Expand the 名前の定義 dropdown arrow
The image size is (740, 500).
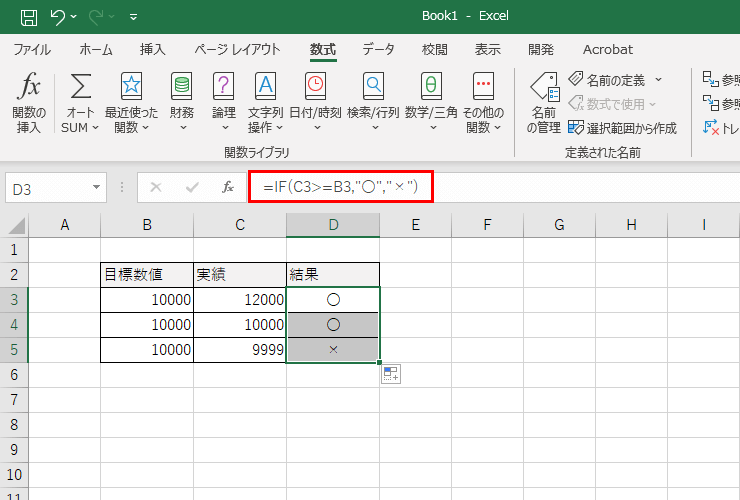pos(658,80)
